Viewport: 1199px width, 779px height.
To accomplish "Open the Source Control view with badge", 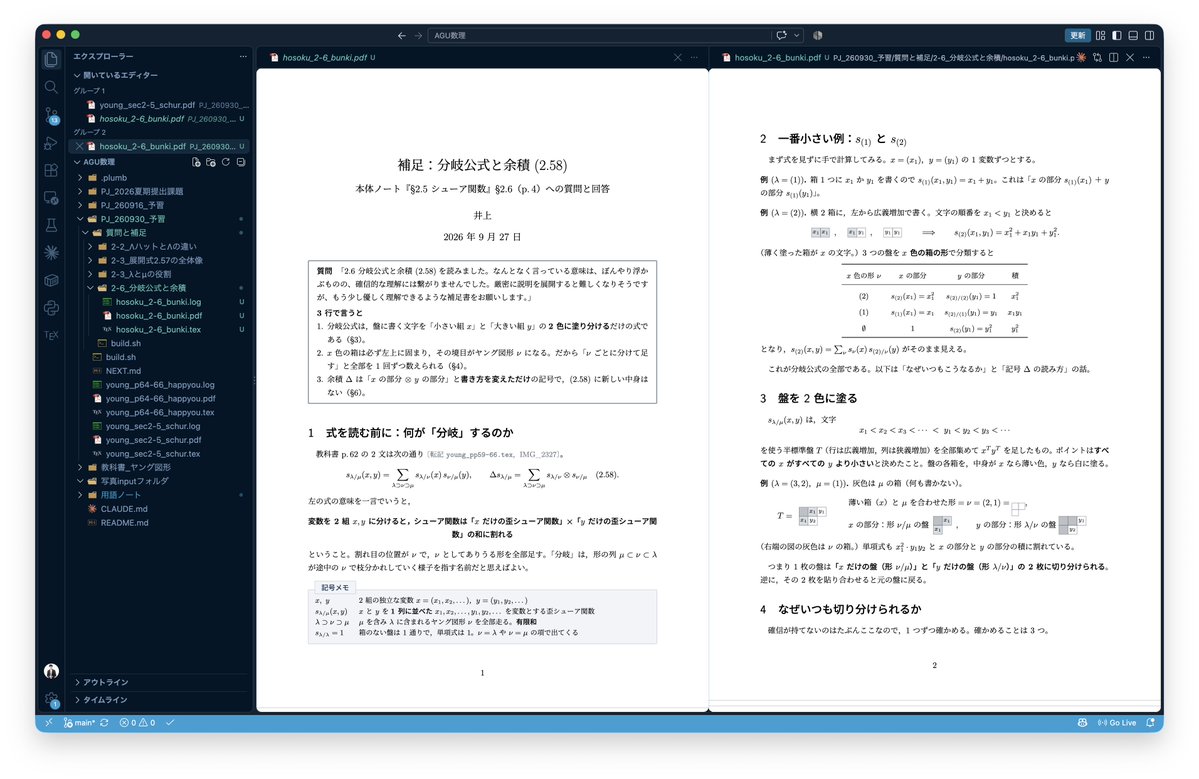I will click(x=51, y=115).
